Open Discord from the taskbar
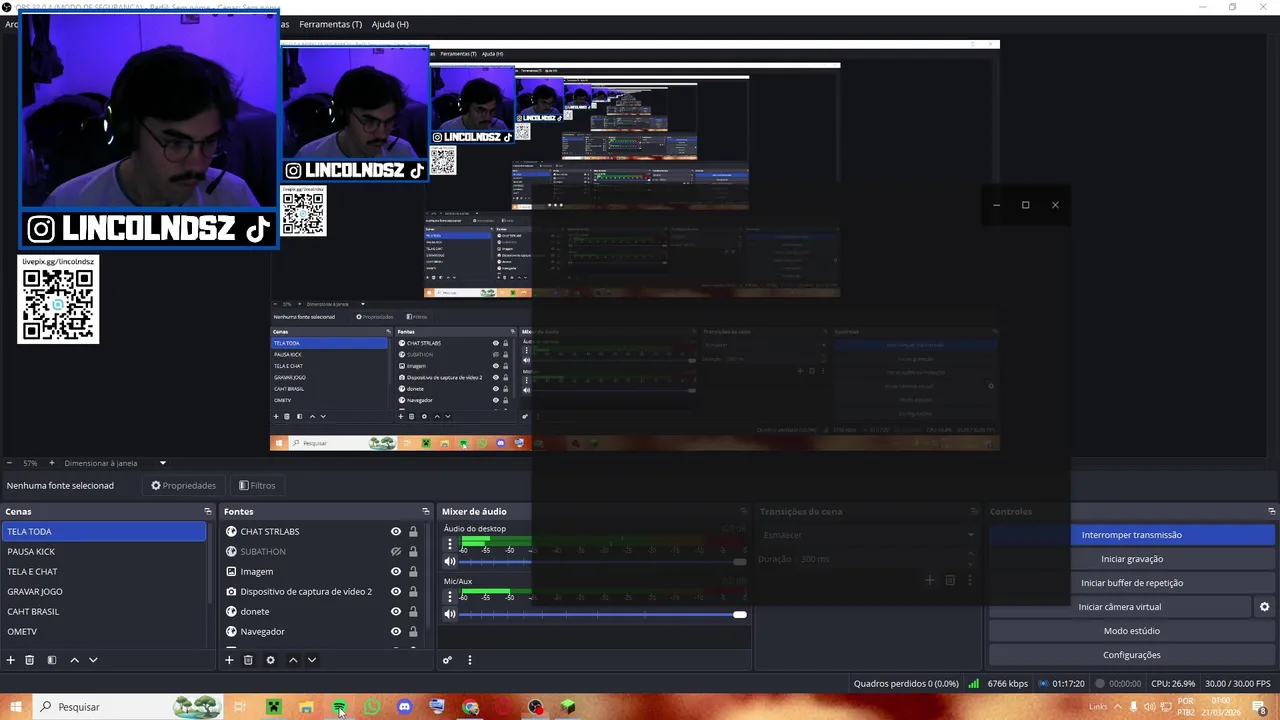Screen dimensions: 1280x720 pos(404,707)
